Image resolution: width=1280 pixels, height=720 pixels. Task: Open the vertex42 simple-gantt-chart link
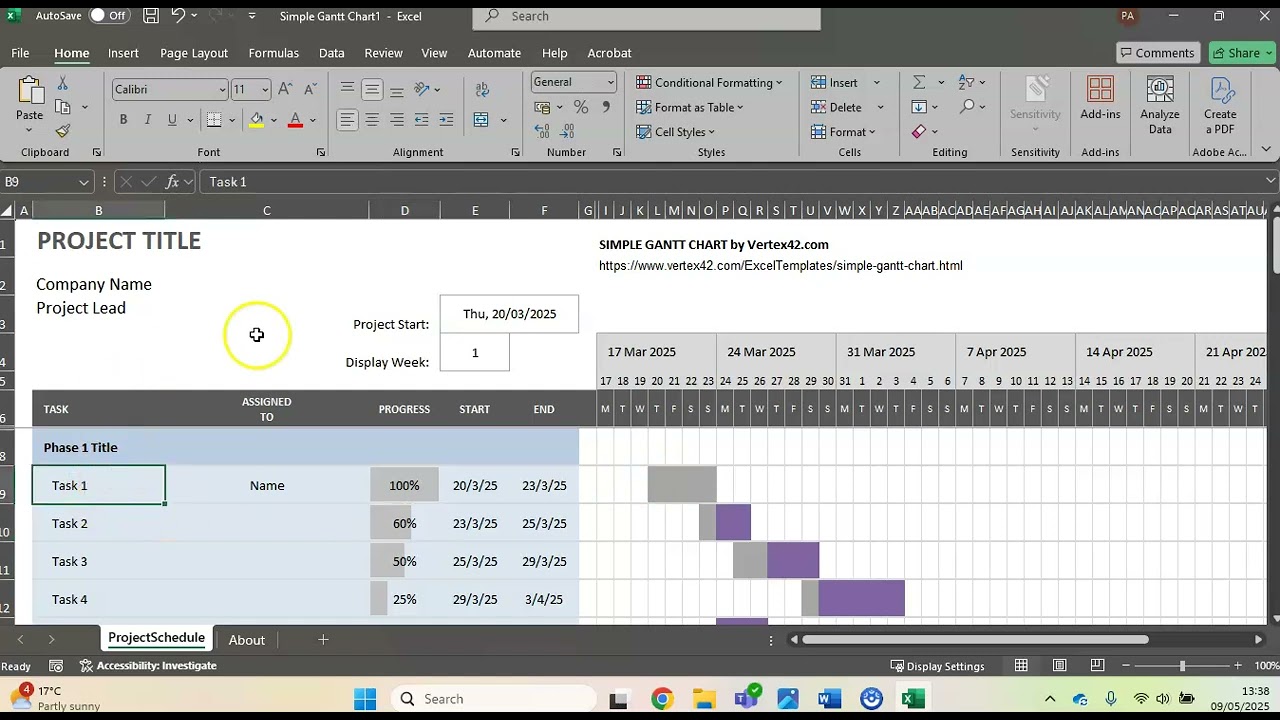[x=780, y=266]
